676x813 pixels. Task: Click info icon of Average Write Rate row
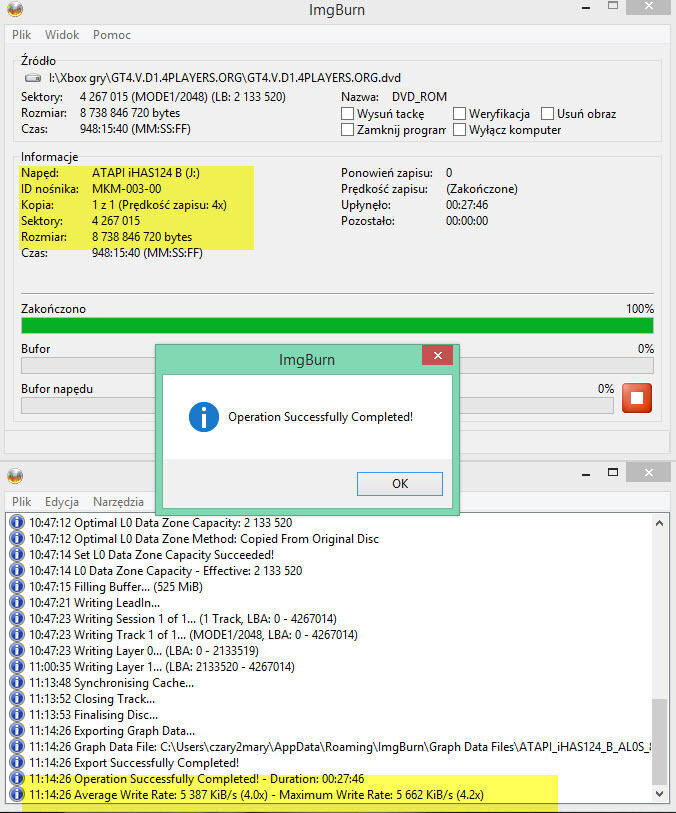17,794
